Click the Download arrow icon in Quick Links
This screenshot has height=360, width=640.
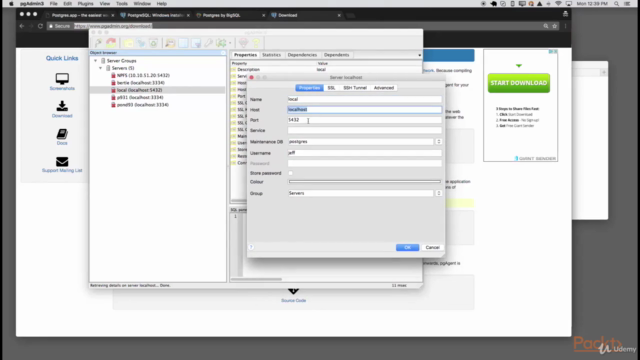point(62,106)
